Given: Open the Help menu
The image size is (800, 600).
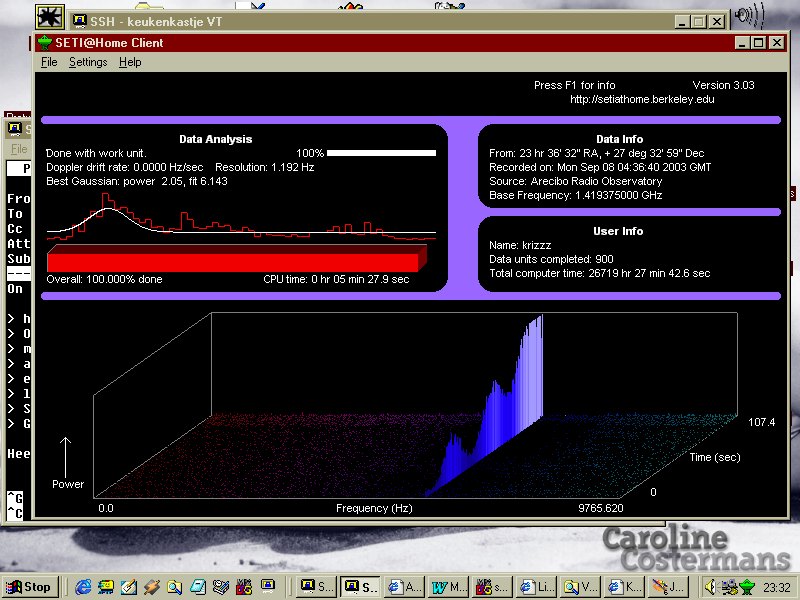Looking at the screenshot, I should click(x=130, y=62).
